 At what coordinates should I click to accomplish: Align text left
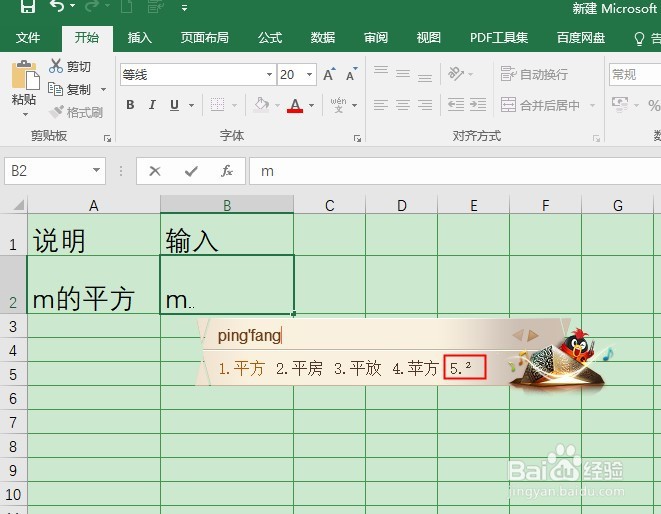[381, 105]
